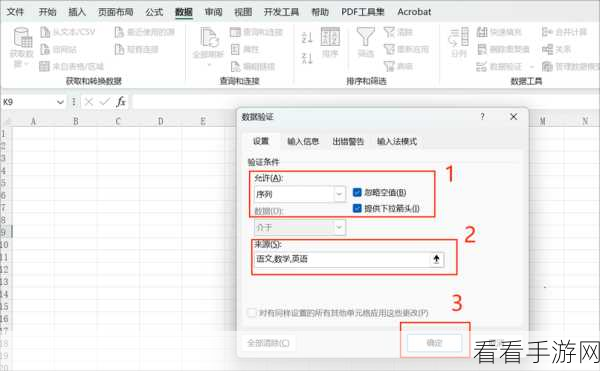The width and height of the screenshot is (600, 371).
Task: Click the Clear filter (清除) icon
Action: (389, 32)
